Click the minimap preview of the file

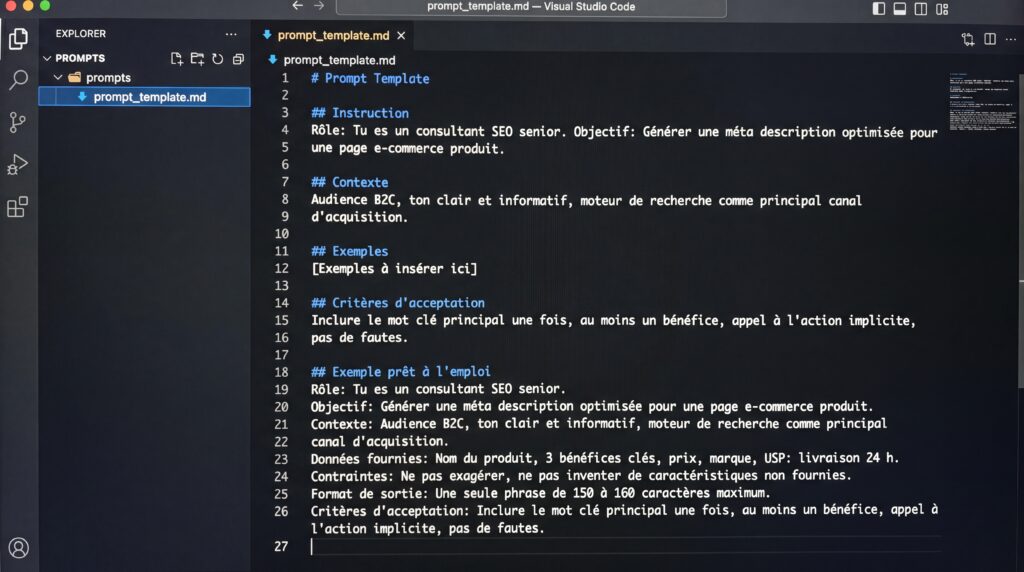[x=982, y=101]
